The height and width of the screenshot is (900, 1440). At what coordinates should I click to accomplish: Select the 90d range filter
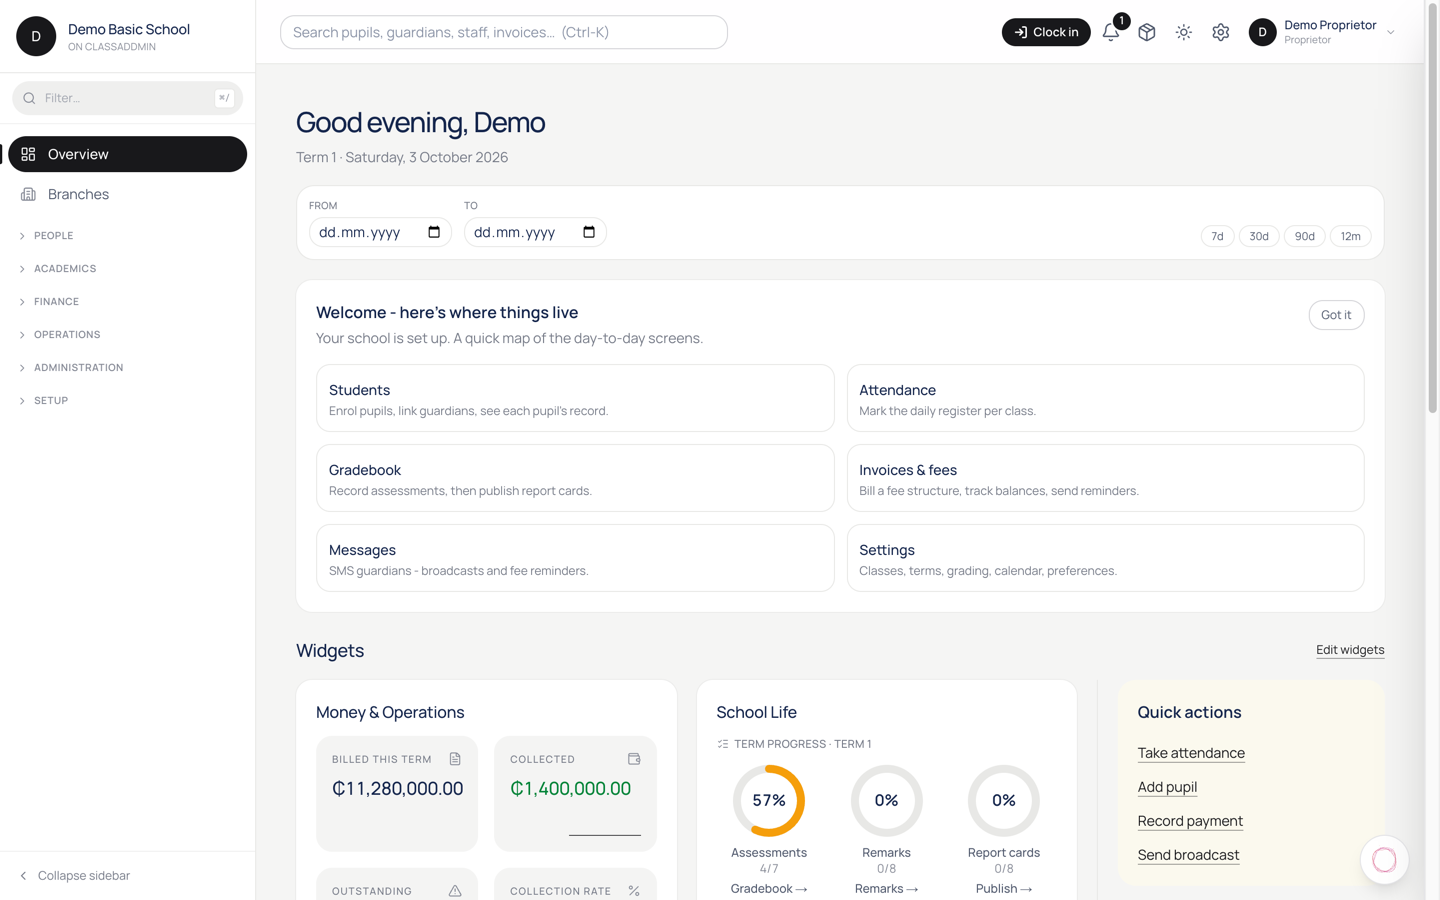(1305, 236)
